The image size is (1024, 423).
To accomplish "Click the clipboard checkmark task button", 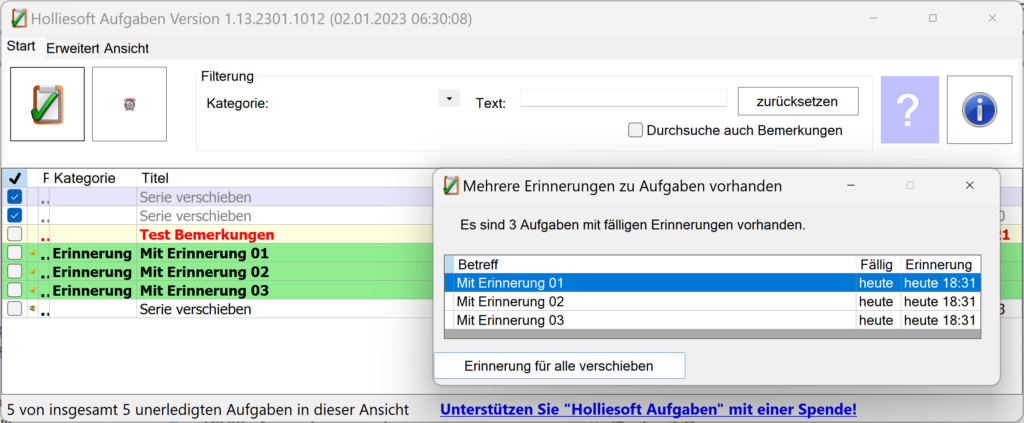I will (x=47, y=104).
